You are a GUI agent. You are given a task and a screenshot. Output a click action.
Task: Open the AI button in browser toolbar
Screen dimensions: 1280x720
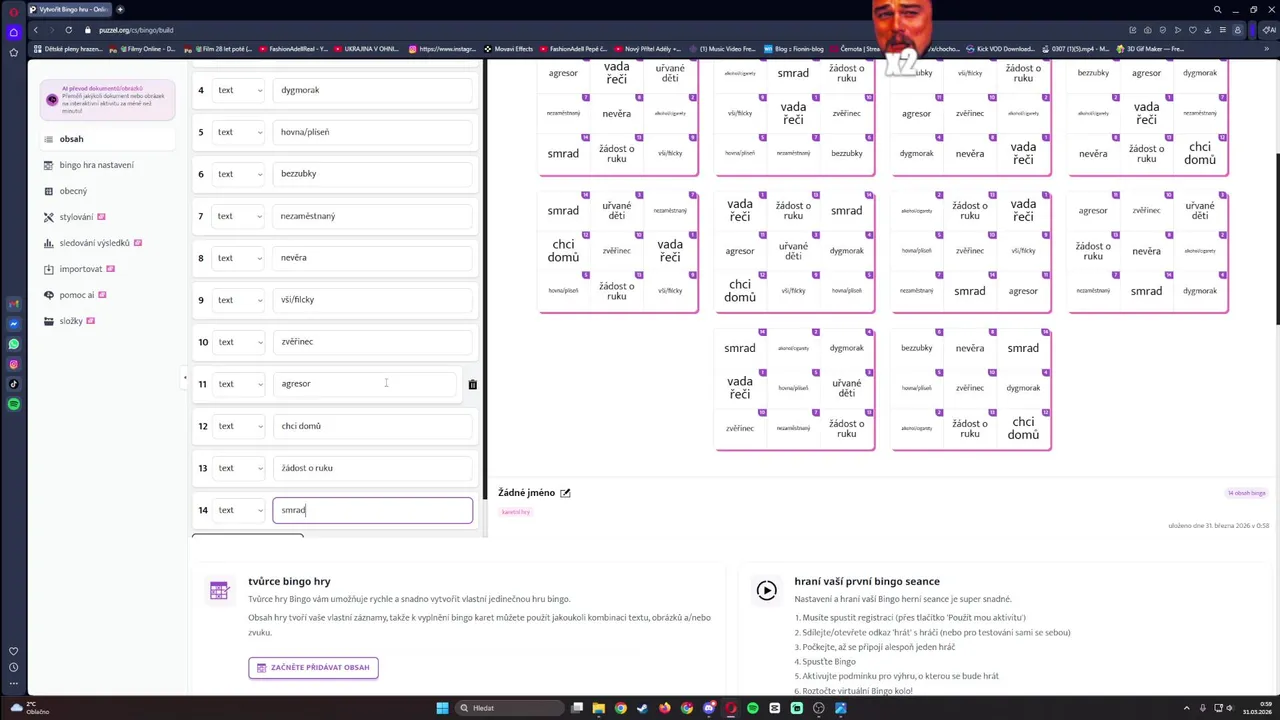tap(1268, 30)
